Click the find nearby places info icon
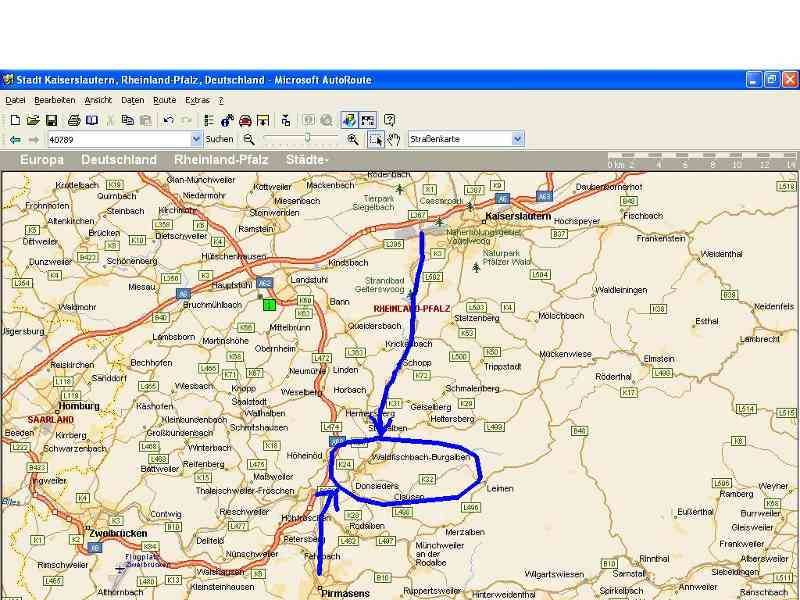Screen dimensions: 800x600 click(x=227, y=120)
